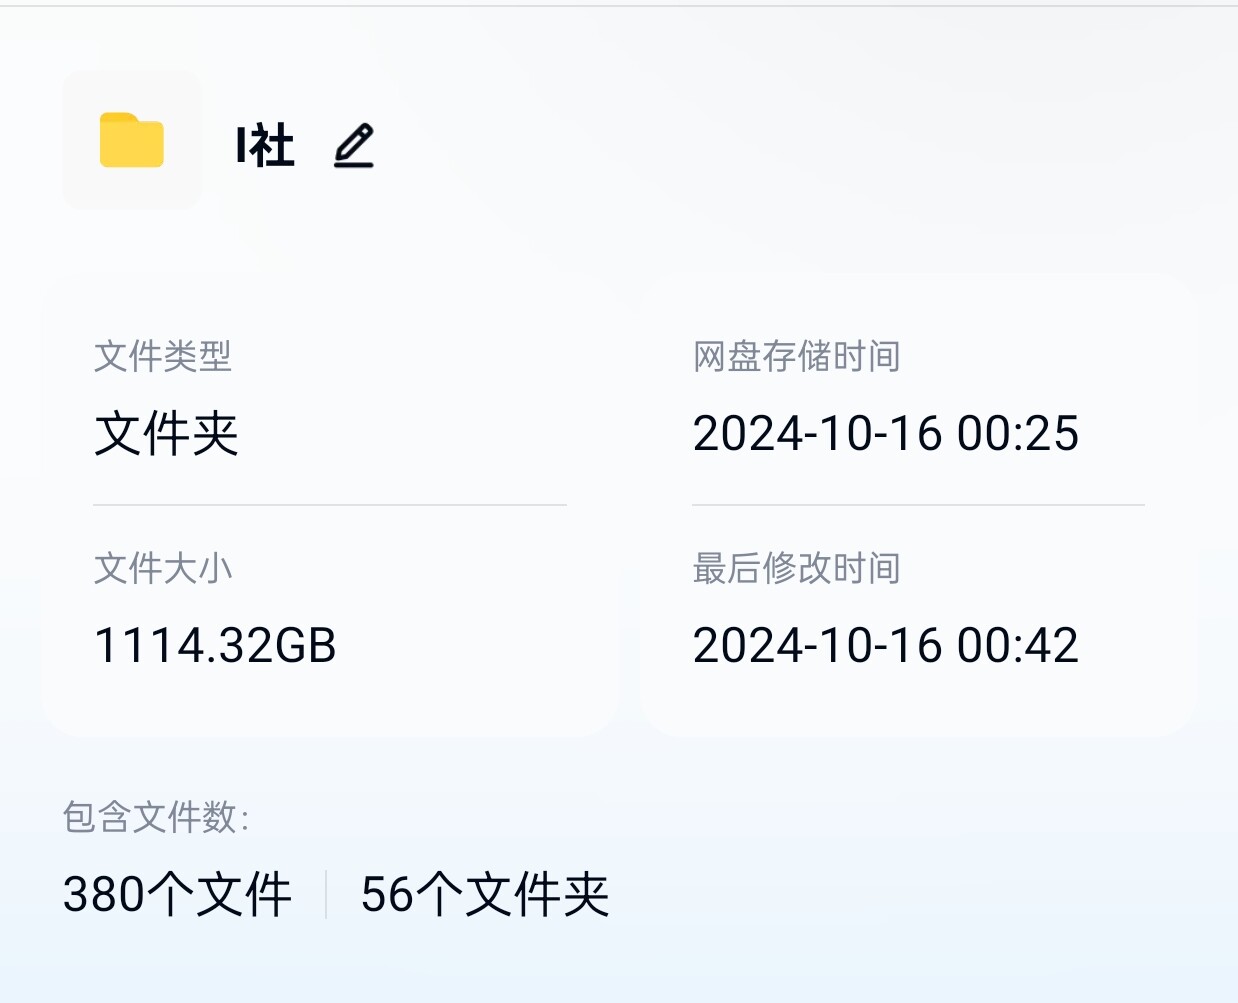Click the pencil rename icon
1238x1003 pixels.
pos(354,146)
